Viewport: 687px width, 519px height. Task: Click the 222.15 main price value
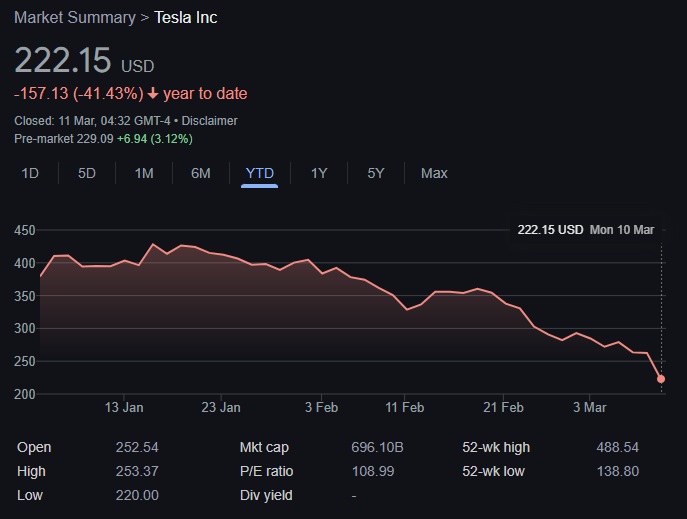click(63, 60)
